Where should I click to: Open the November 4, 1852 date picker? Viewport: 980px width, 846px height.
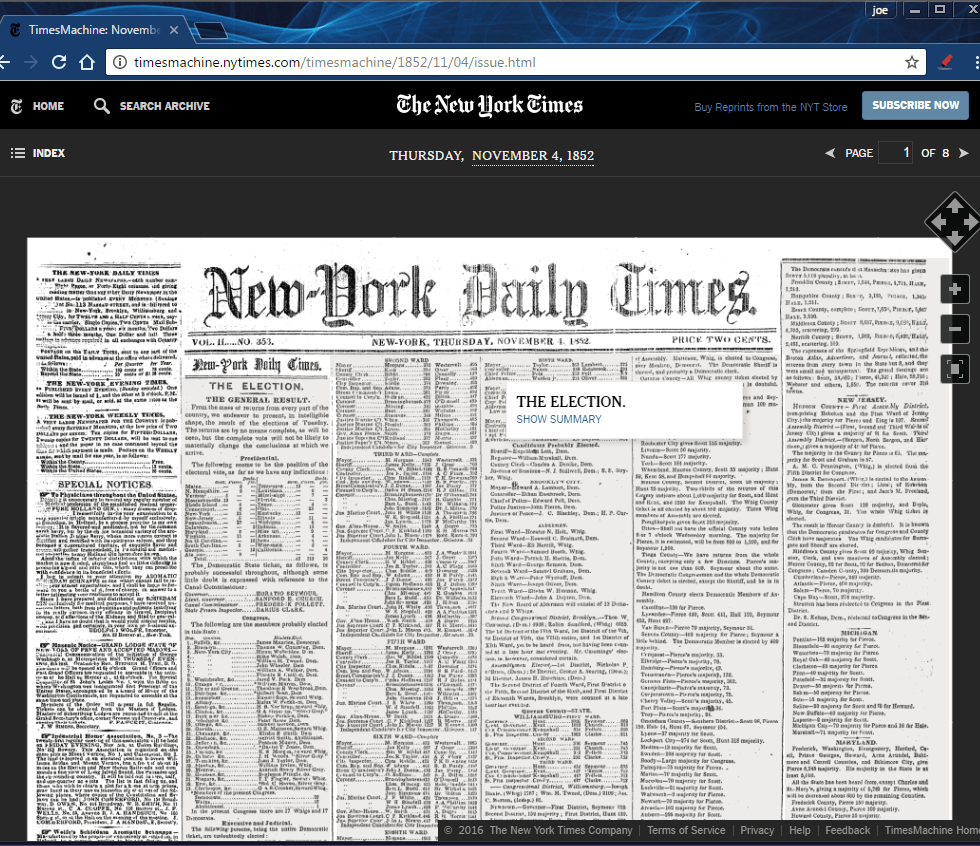pos(532,156)
